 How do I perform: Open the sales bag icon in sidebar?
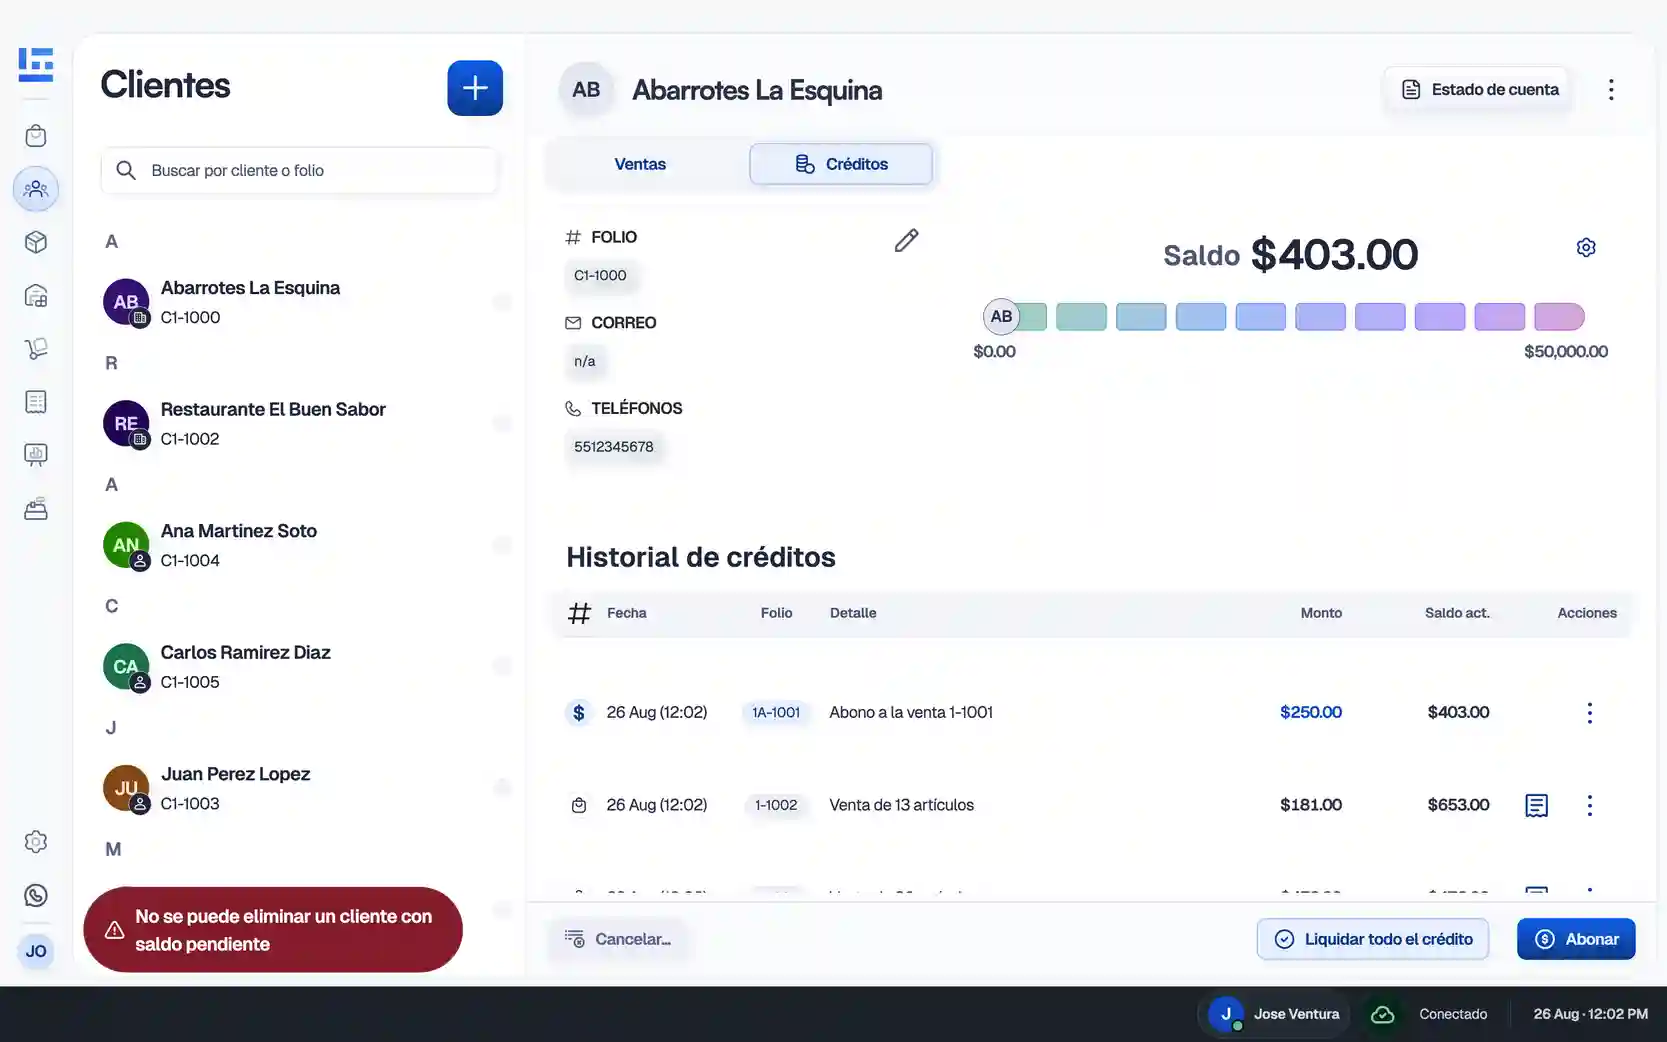click(36, 136)
